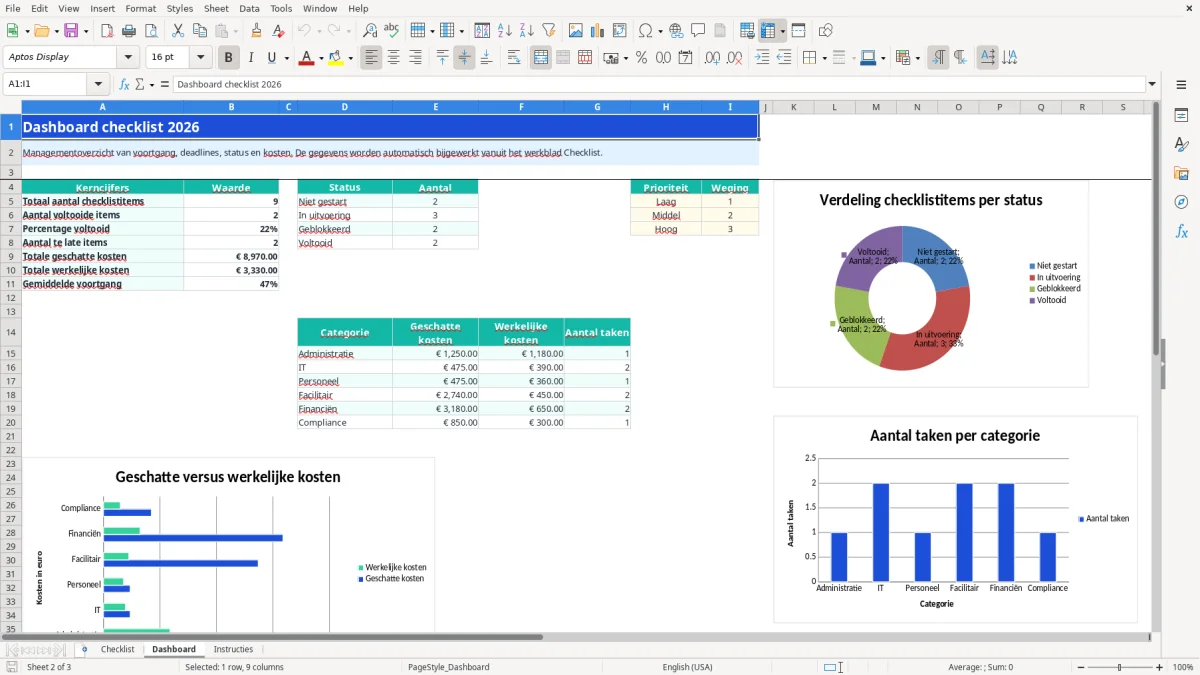Screen dimensions: 1200x675
Task: Sort ascending
Action: tap(504, 31)
